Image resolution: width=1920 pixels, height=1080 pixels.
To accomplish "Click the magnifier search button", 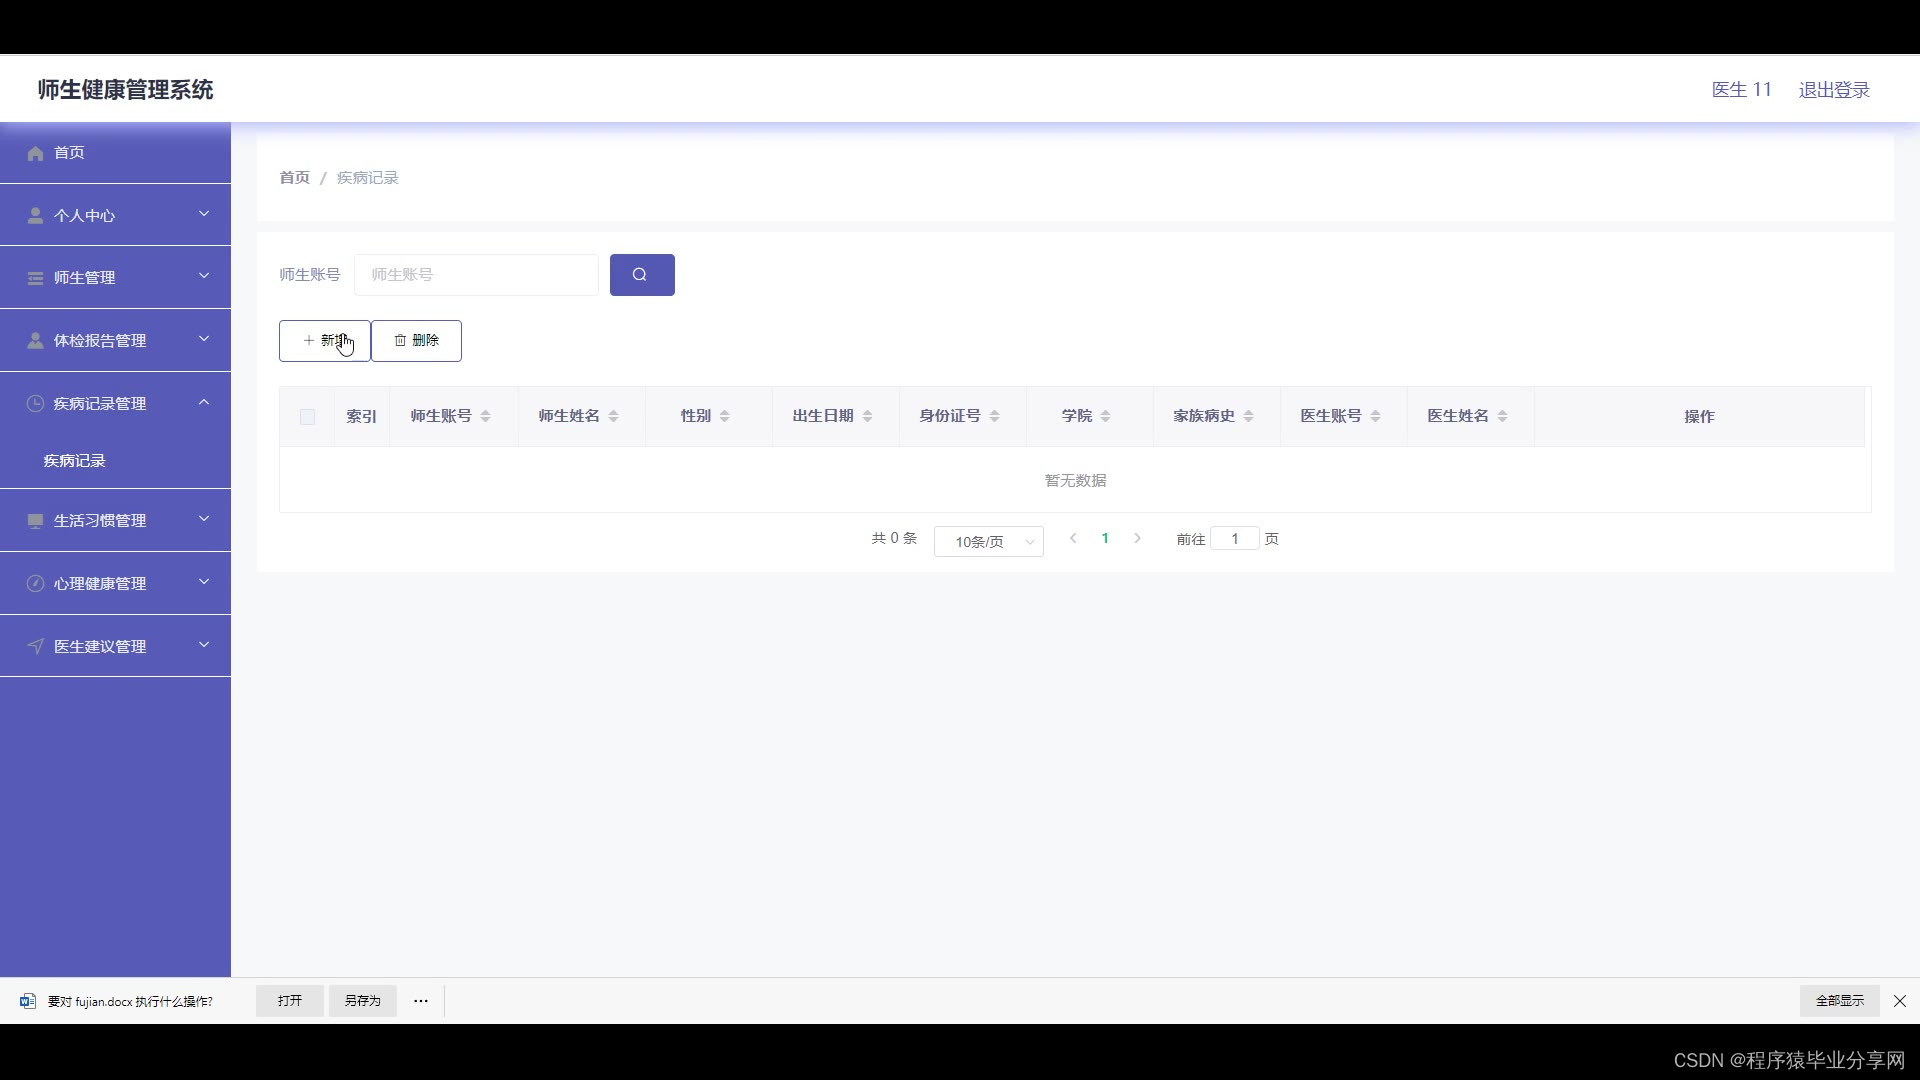I will point(641,275).
